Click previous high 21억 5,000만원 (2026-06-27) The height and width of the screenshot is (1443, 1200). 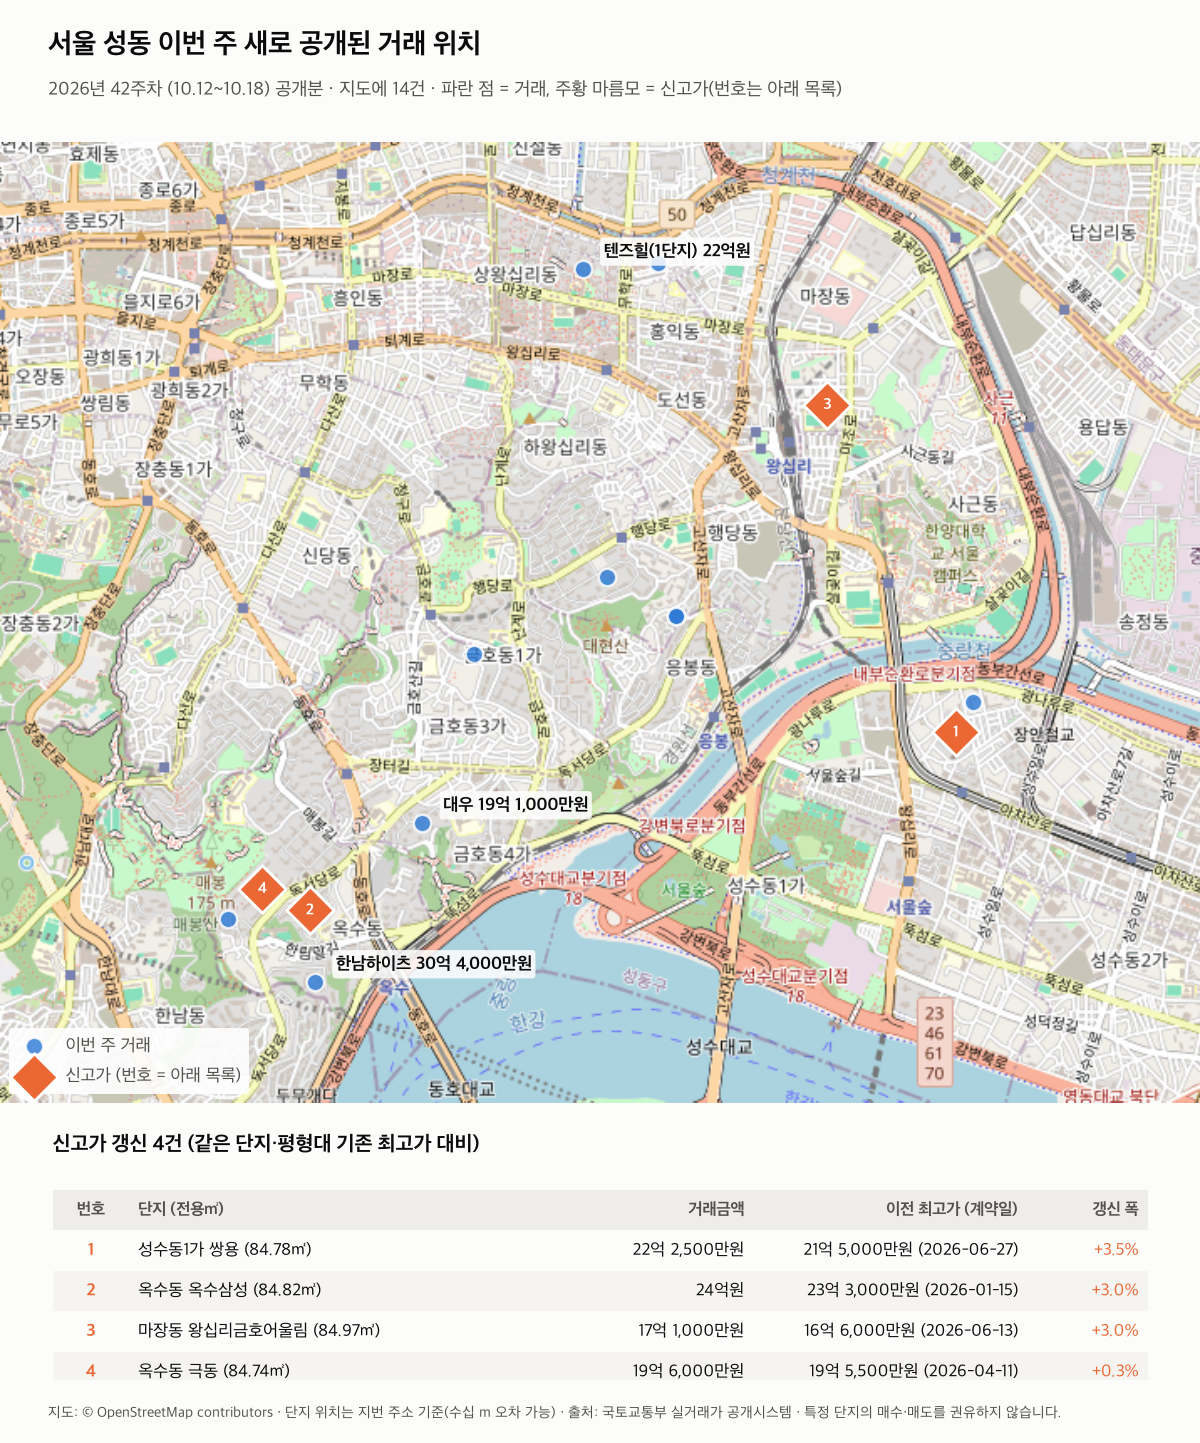point(911,1250)
